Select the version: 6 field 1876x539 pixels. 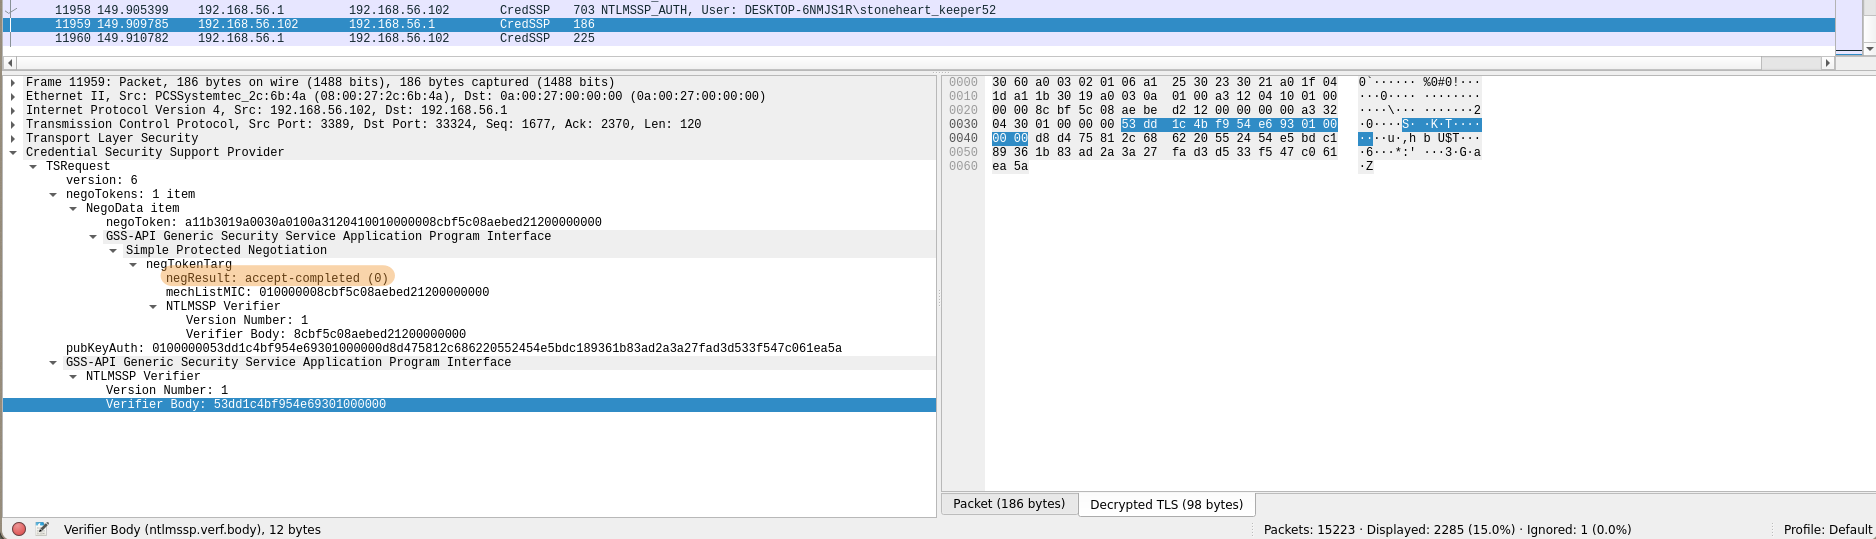pyautogui.click(x=102, y=181)
